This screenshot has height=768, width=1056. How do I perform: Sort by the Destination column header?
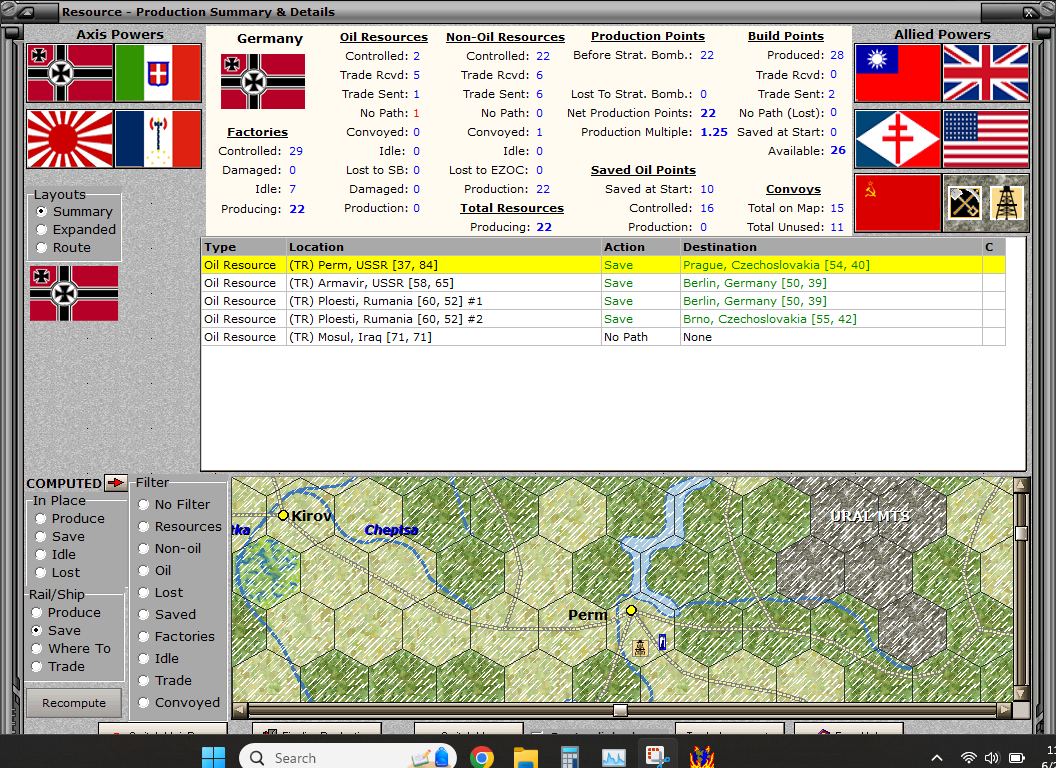(831, 247)
